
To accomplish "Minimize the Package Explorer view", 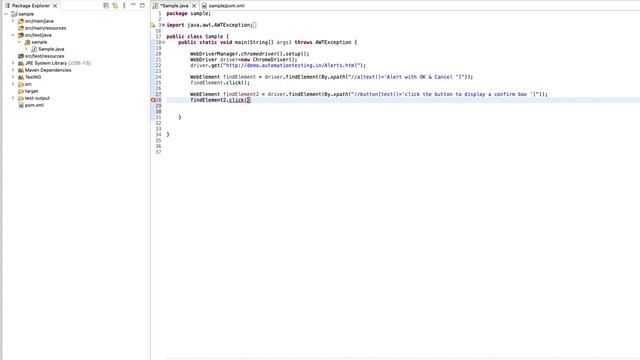I will [133, 5].
